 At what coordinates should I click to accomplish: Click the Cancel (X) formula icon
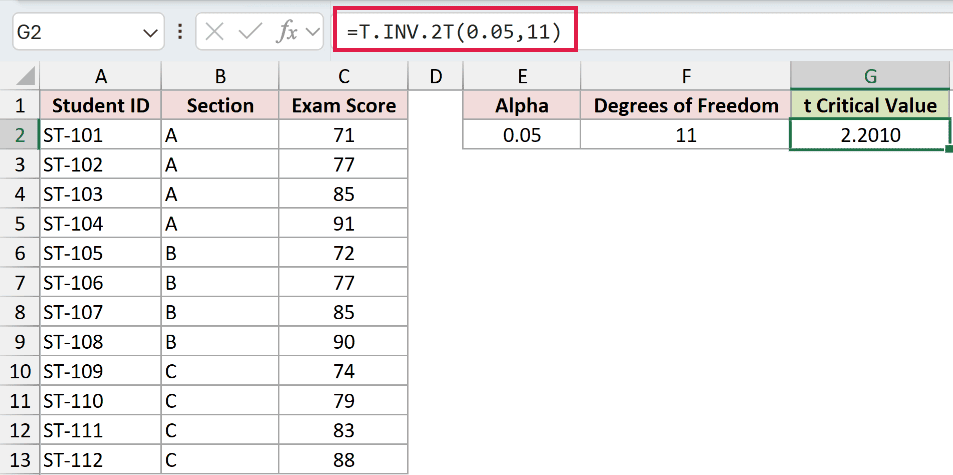tap(215, 32)
